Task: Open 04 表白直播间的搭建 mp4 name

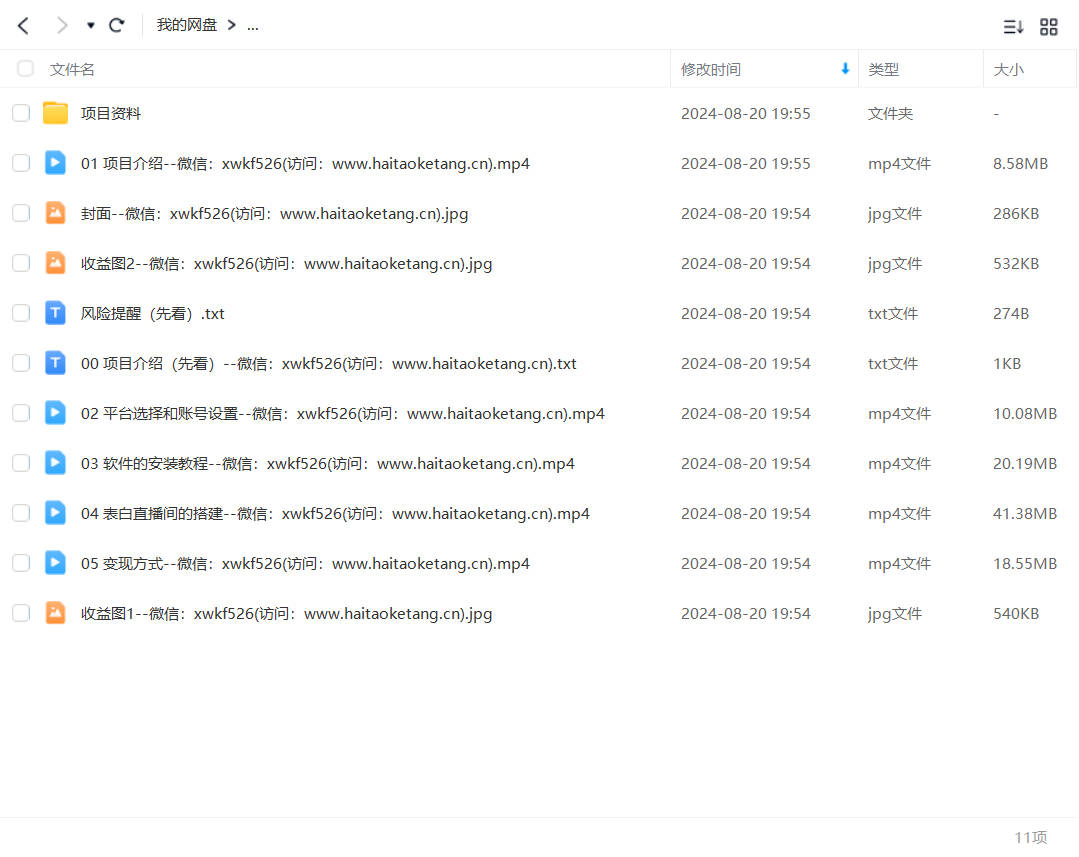Action: [335, 514]
